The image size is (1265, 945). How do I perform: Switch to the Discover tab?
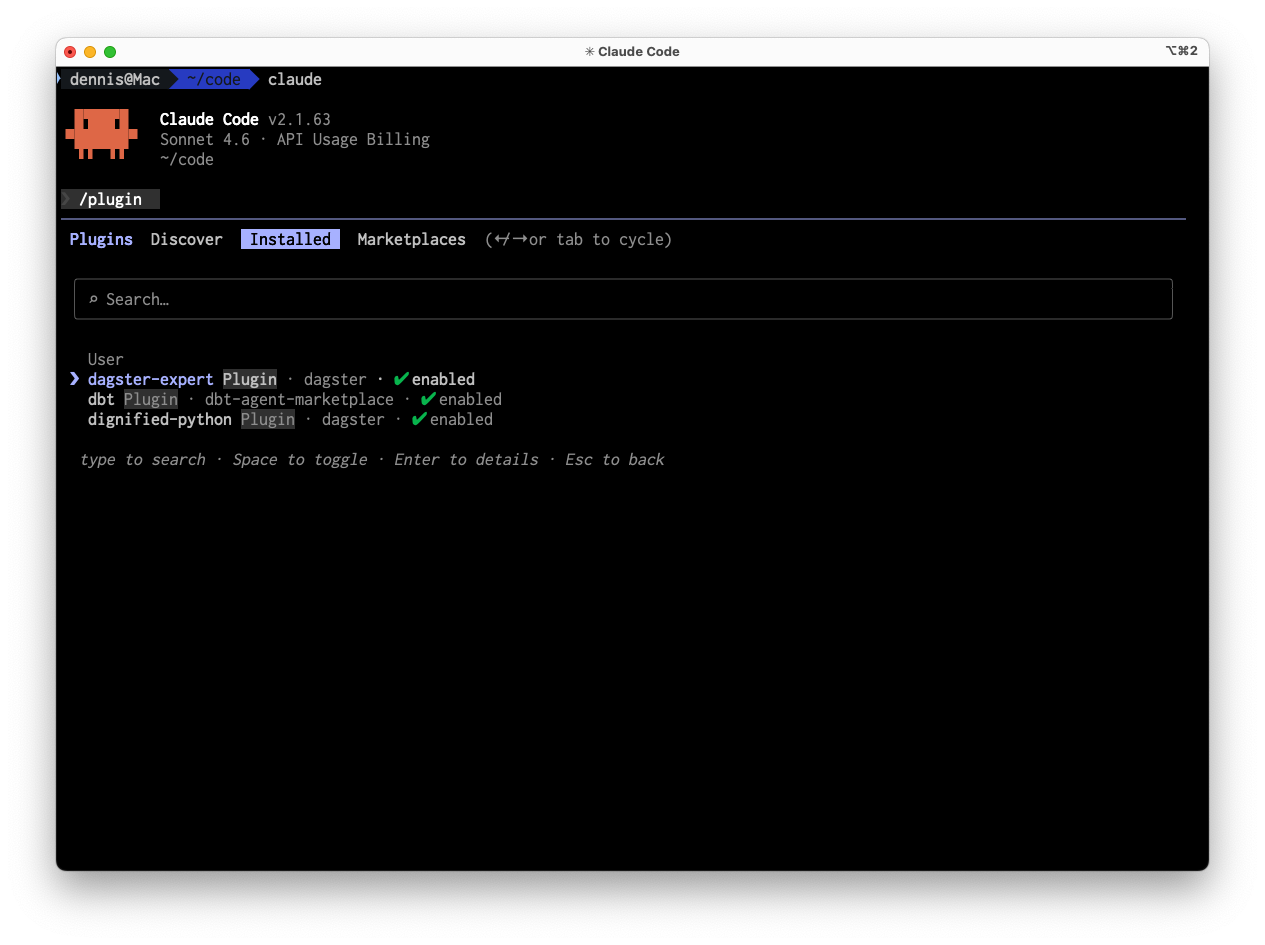(x=186, y=239)
